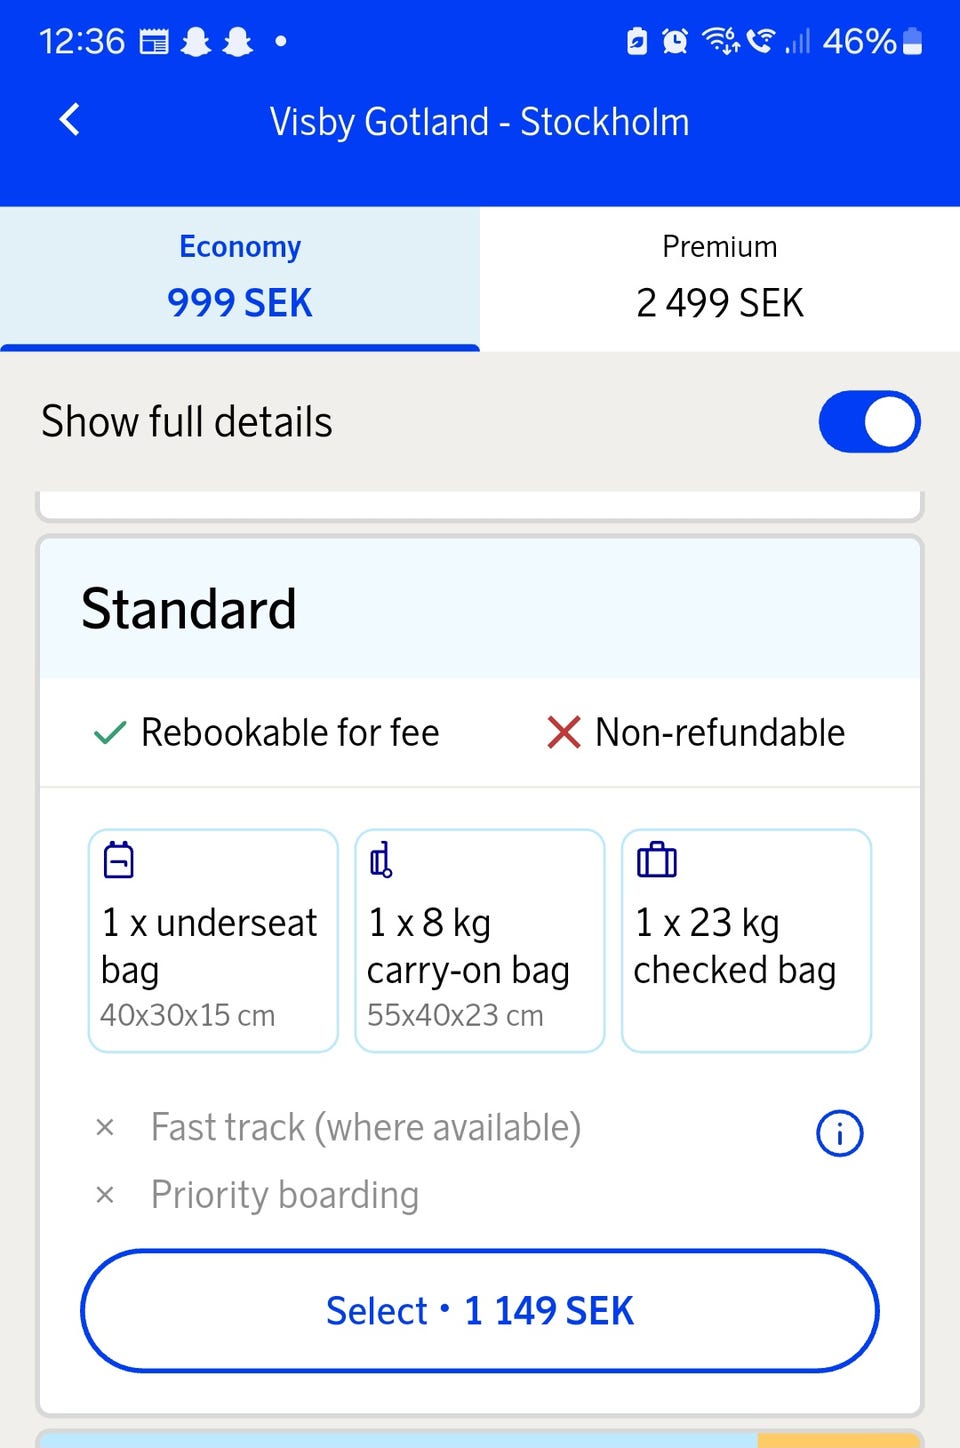The height and width of the screenshot is (1448, 960).
Task: Tap the green Rebookable checkmark icon
Action: pyautogui.click(x=109, y=733)
